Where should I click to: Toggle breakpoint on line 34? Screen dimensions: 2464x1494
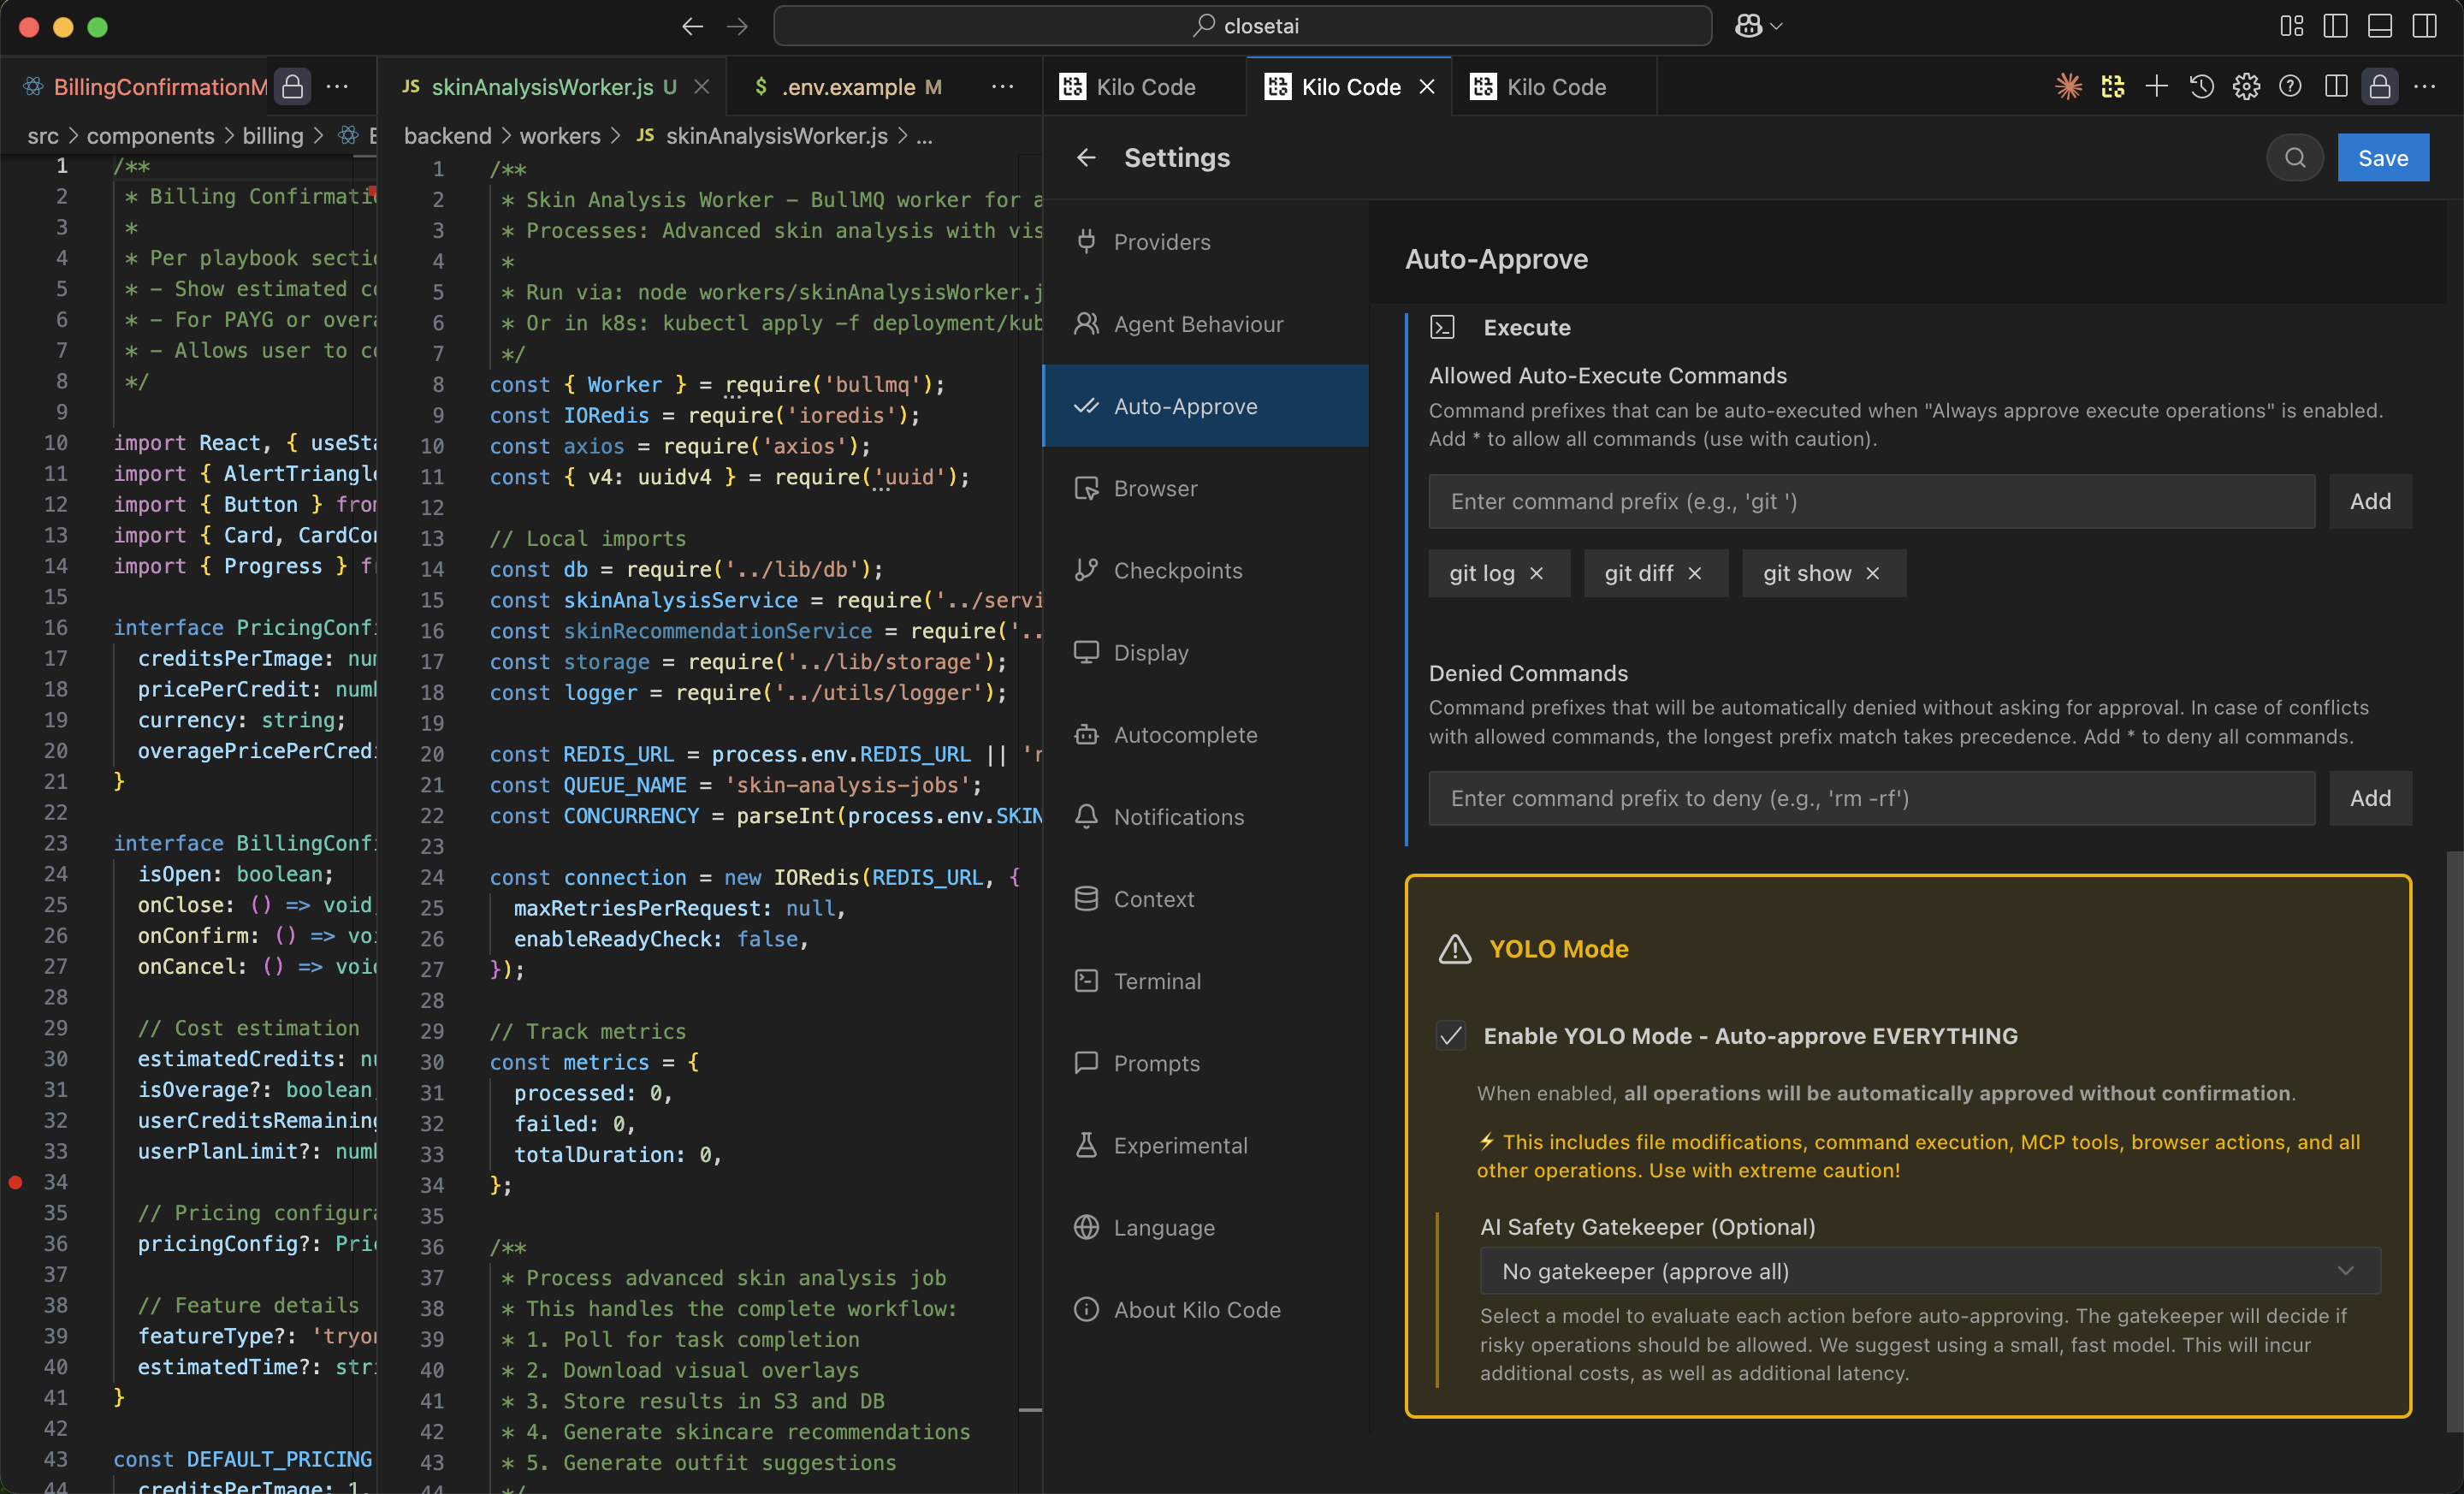[x=16, y=1182]
